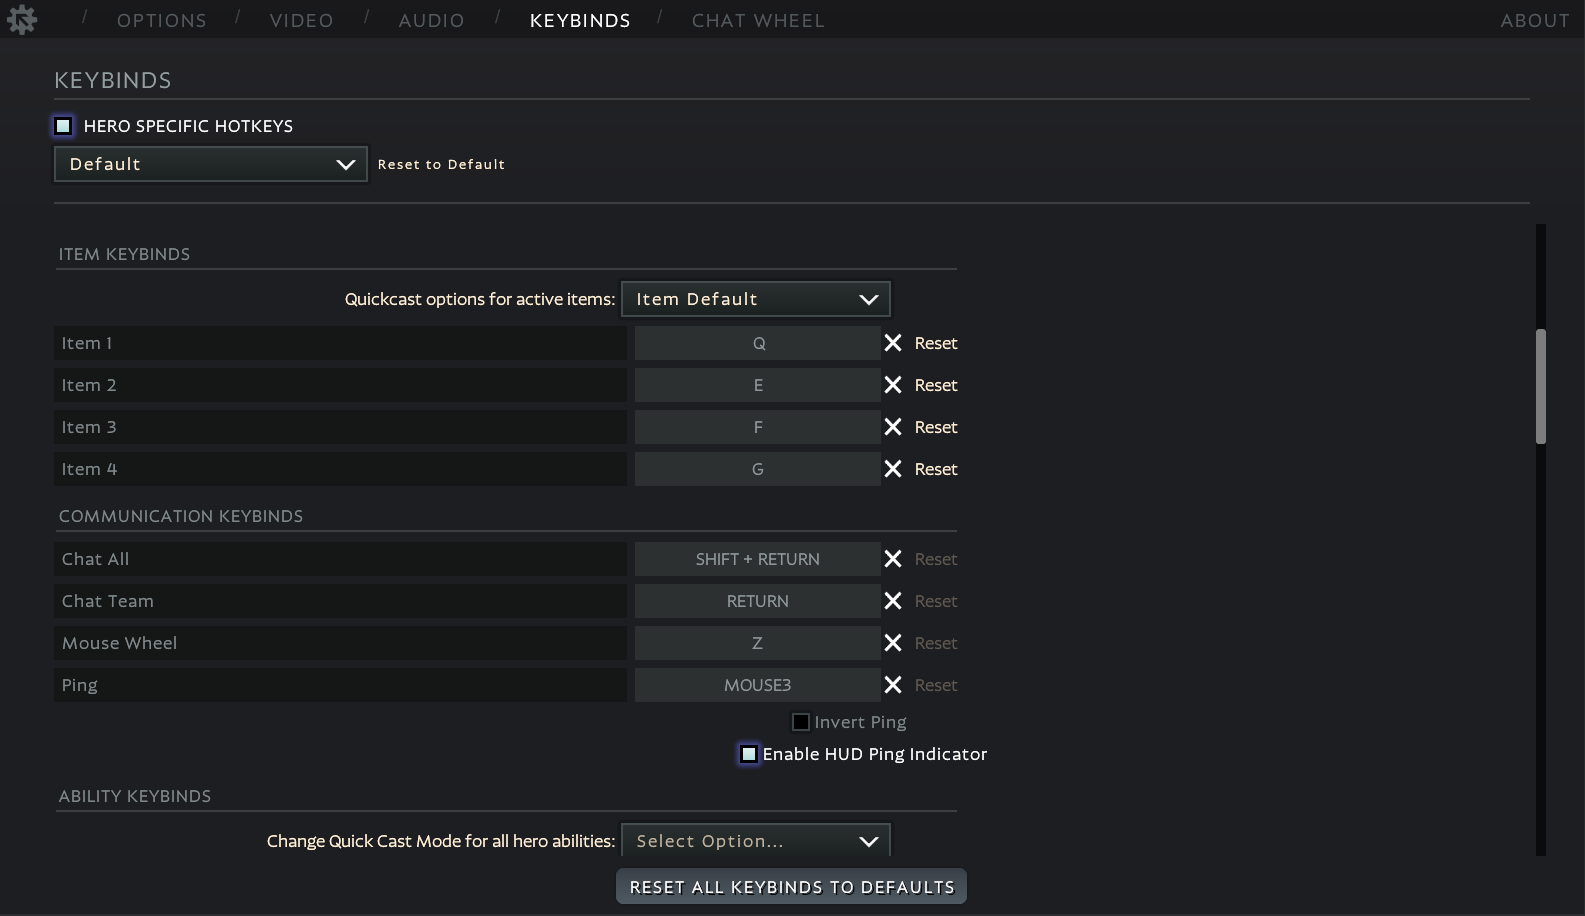Open the Quick Cast Mode Select Option dropdown
1585x916 pixels.
755,841
